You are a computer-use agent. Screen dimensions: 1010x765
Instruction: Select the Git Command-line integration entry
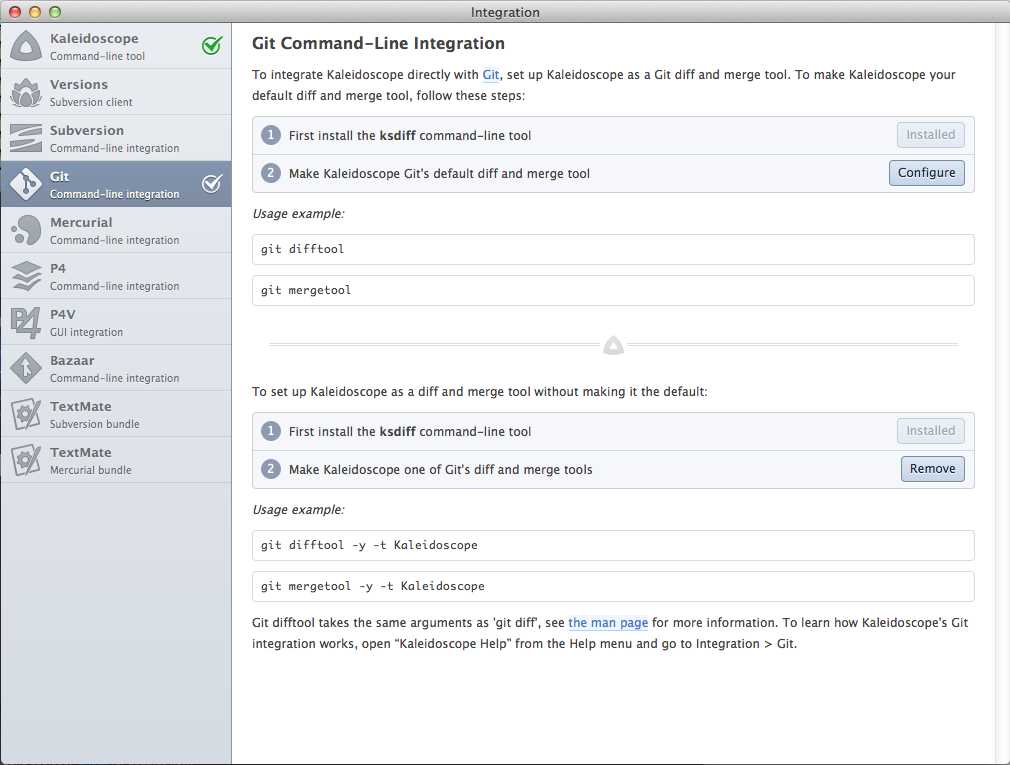[116, 184]
